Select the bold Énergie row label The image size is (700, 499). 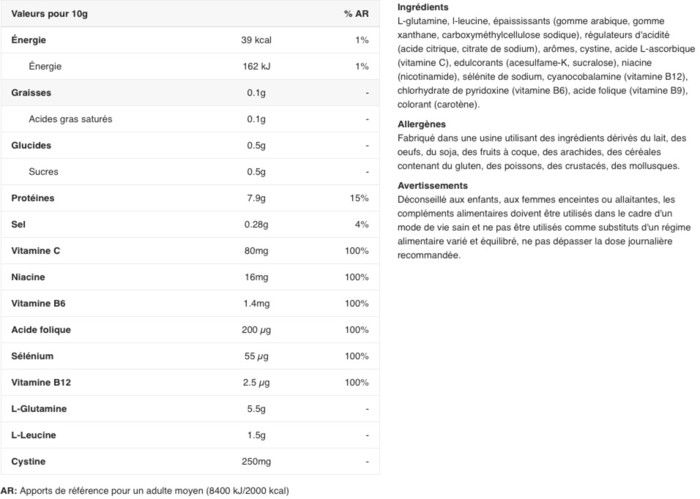click(x=28, y=40)
